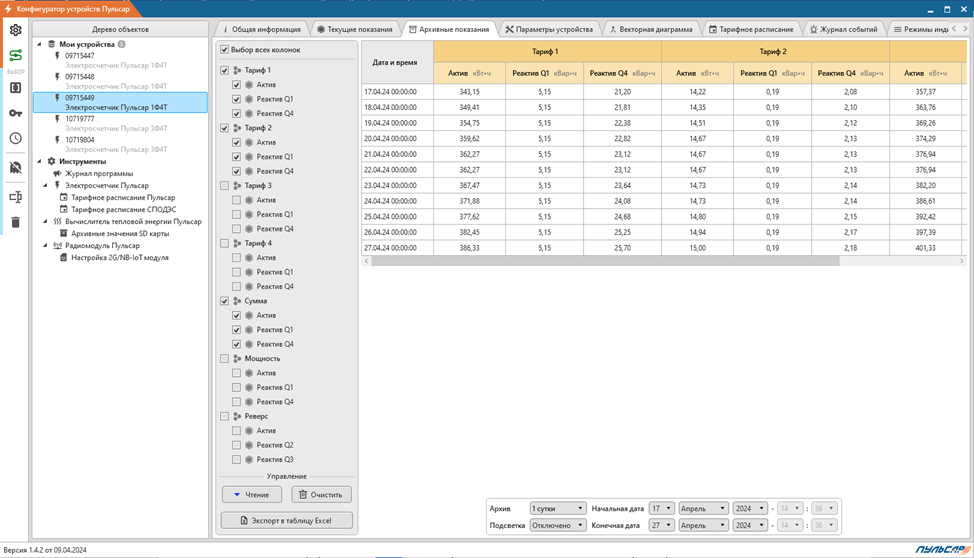This screenshot has height=558, width=974.
Task: Click the group icon beside Мощность
Action: [x=237, y=359]
